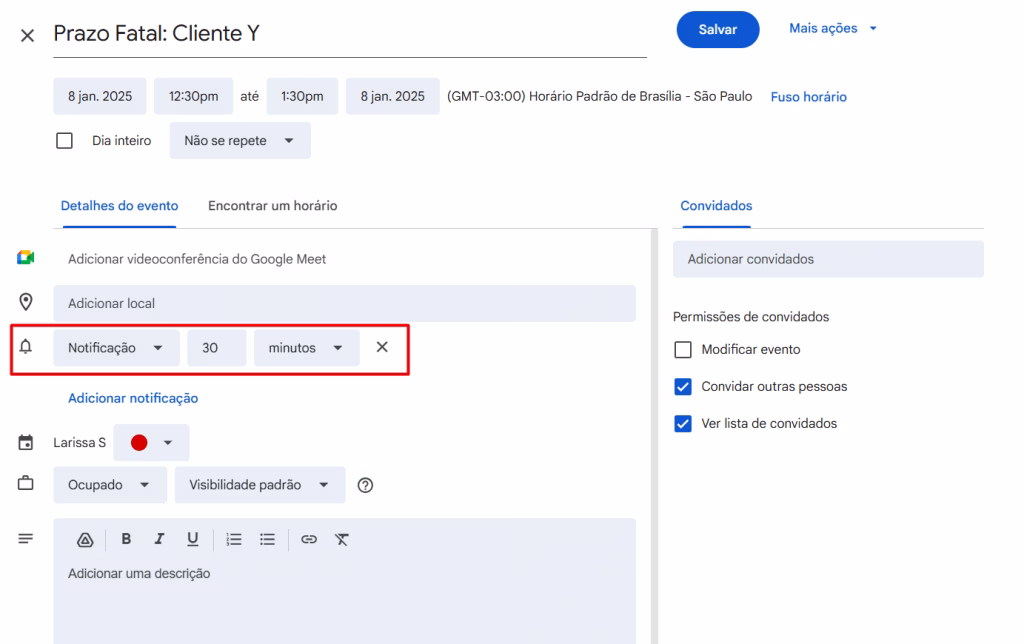Image resolution: width=1024 pixels, height=644 pixels.
Task: Open the end date 8 jan. 2025
Action: click(392, 96)
